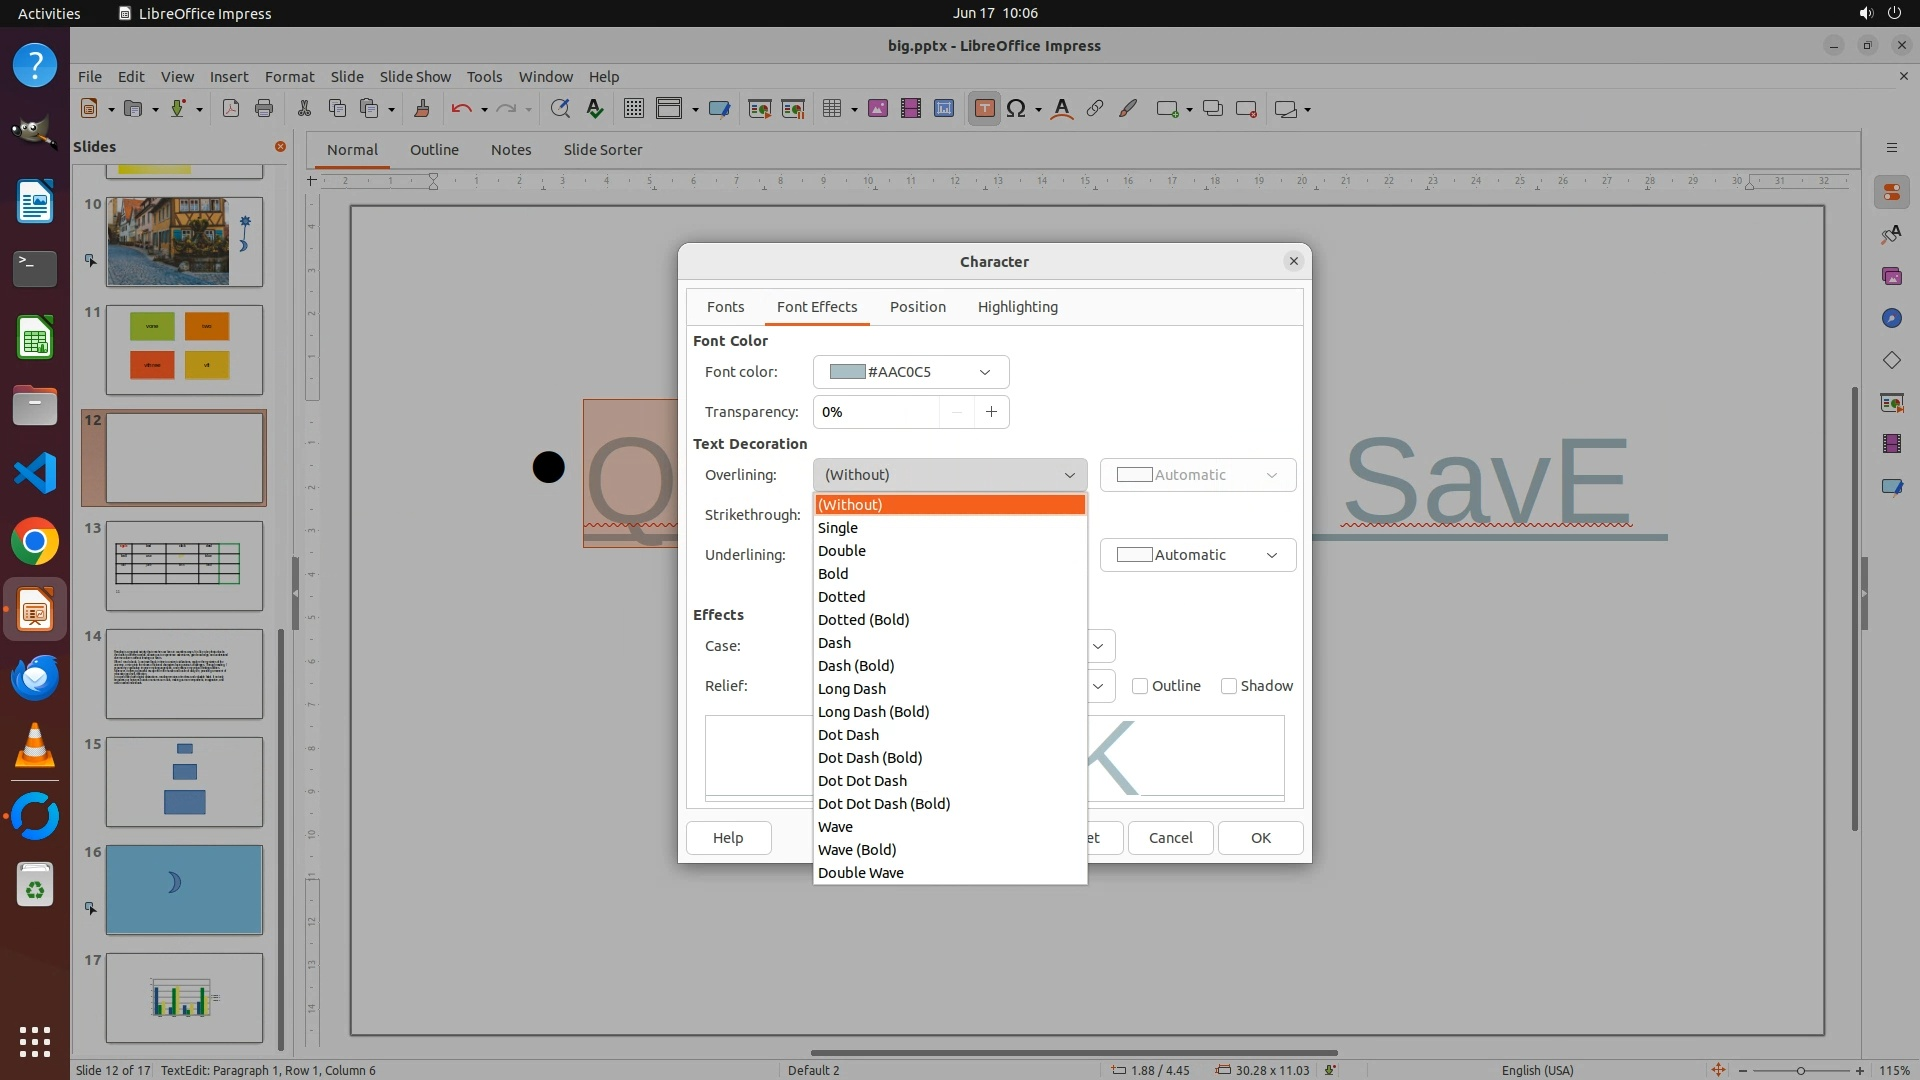Click the Cancel button

point(1170,838)
